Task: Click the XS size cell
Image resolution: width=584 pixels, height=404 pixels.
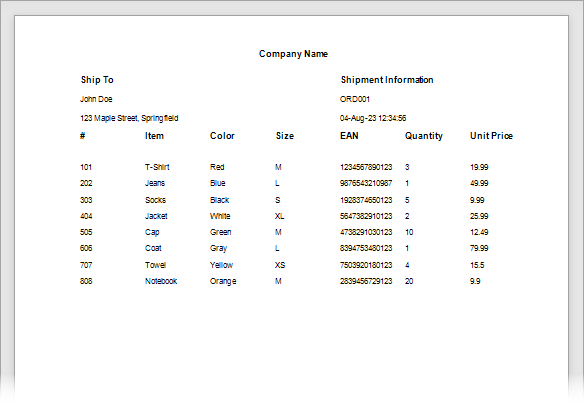Action: (x=280, y=265)
